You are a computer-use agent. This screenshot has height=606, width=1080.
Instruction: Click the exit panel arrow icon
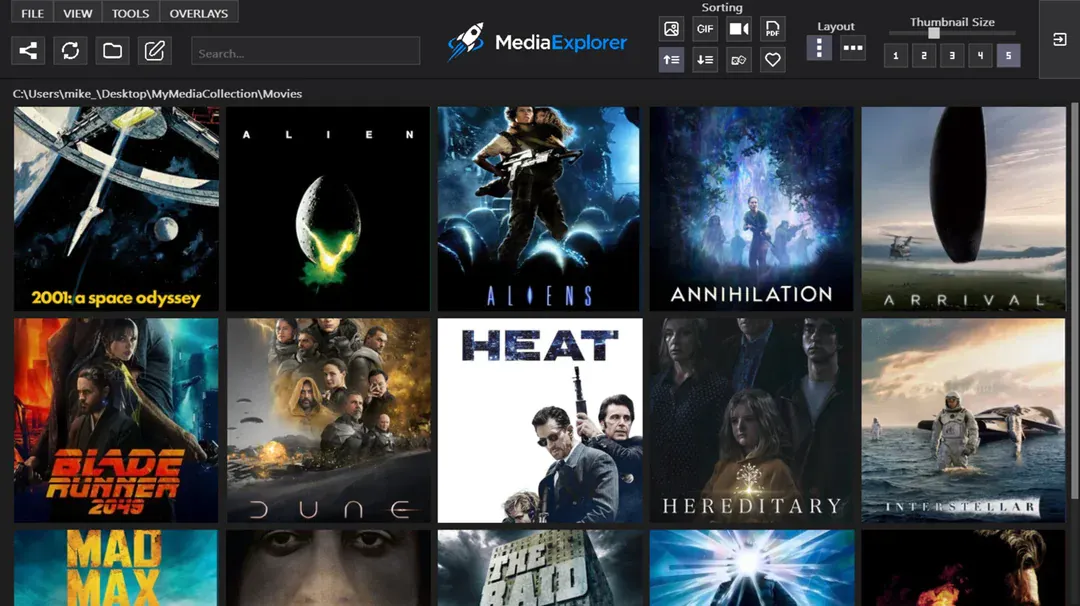pos(1059,39)
